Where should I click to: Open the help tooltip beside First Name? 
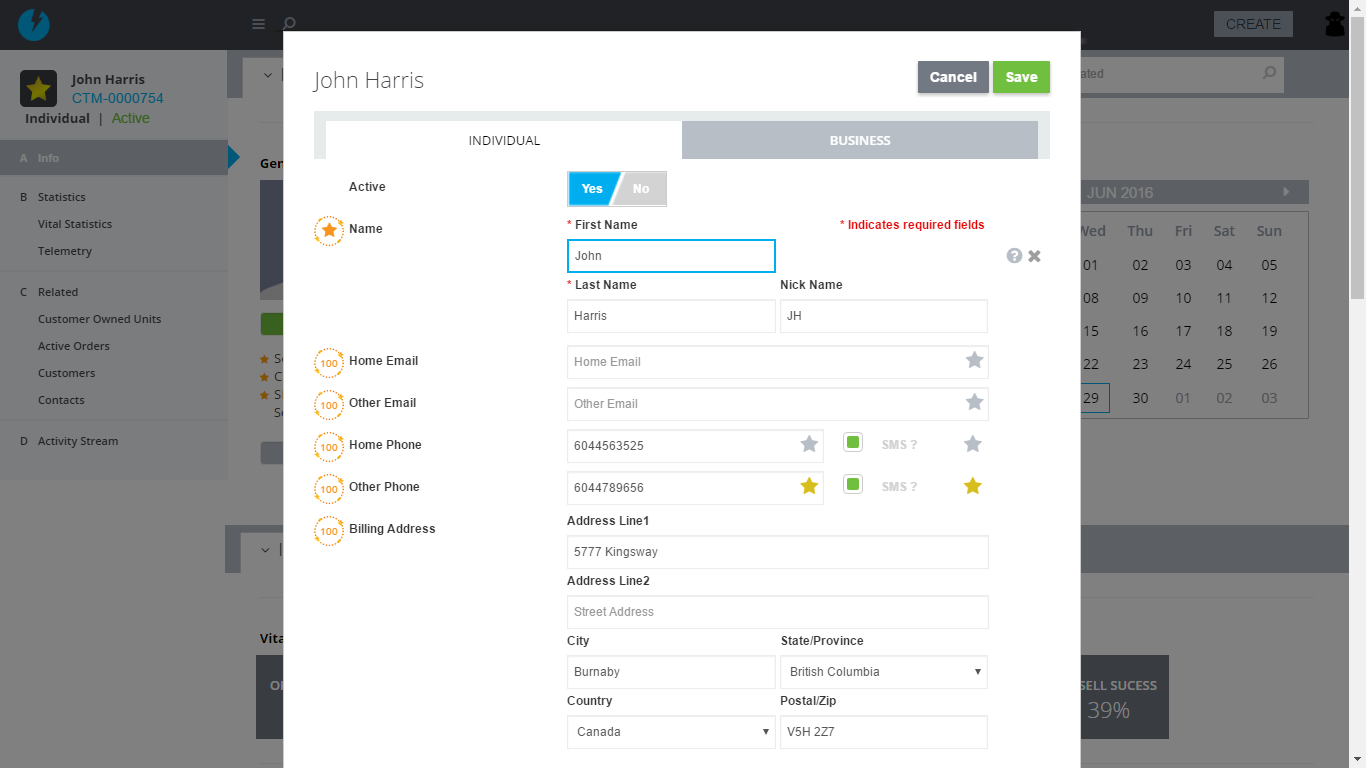(x=1014, y=255)
